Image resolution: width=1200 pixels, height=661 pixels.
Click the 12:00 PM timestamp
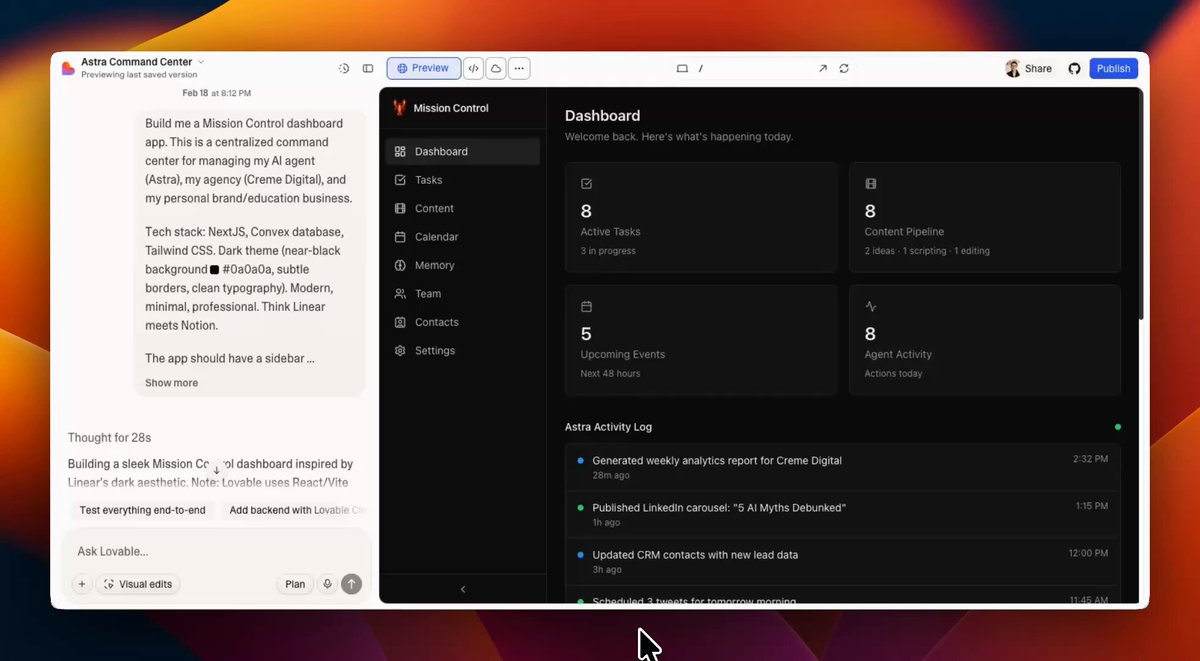click(1088, 553)
